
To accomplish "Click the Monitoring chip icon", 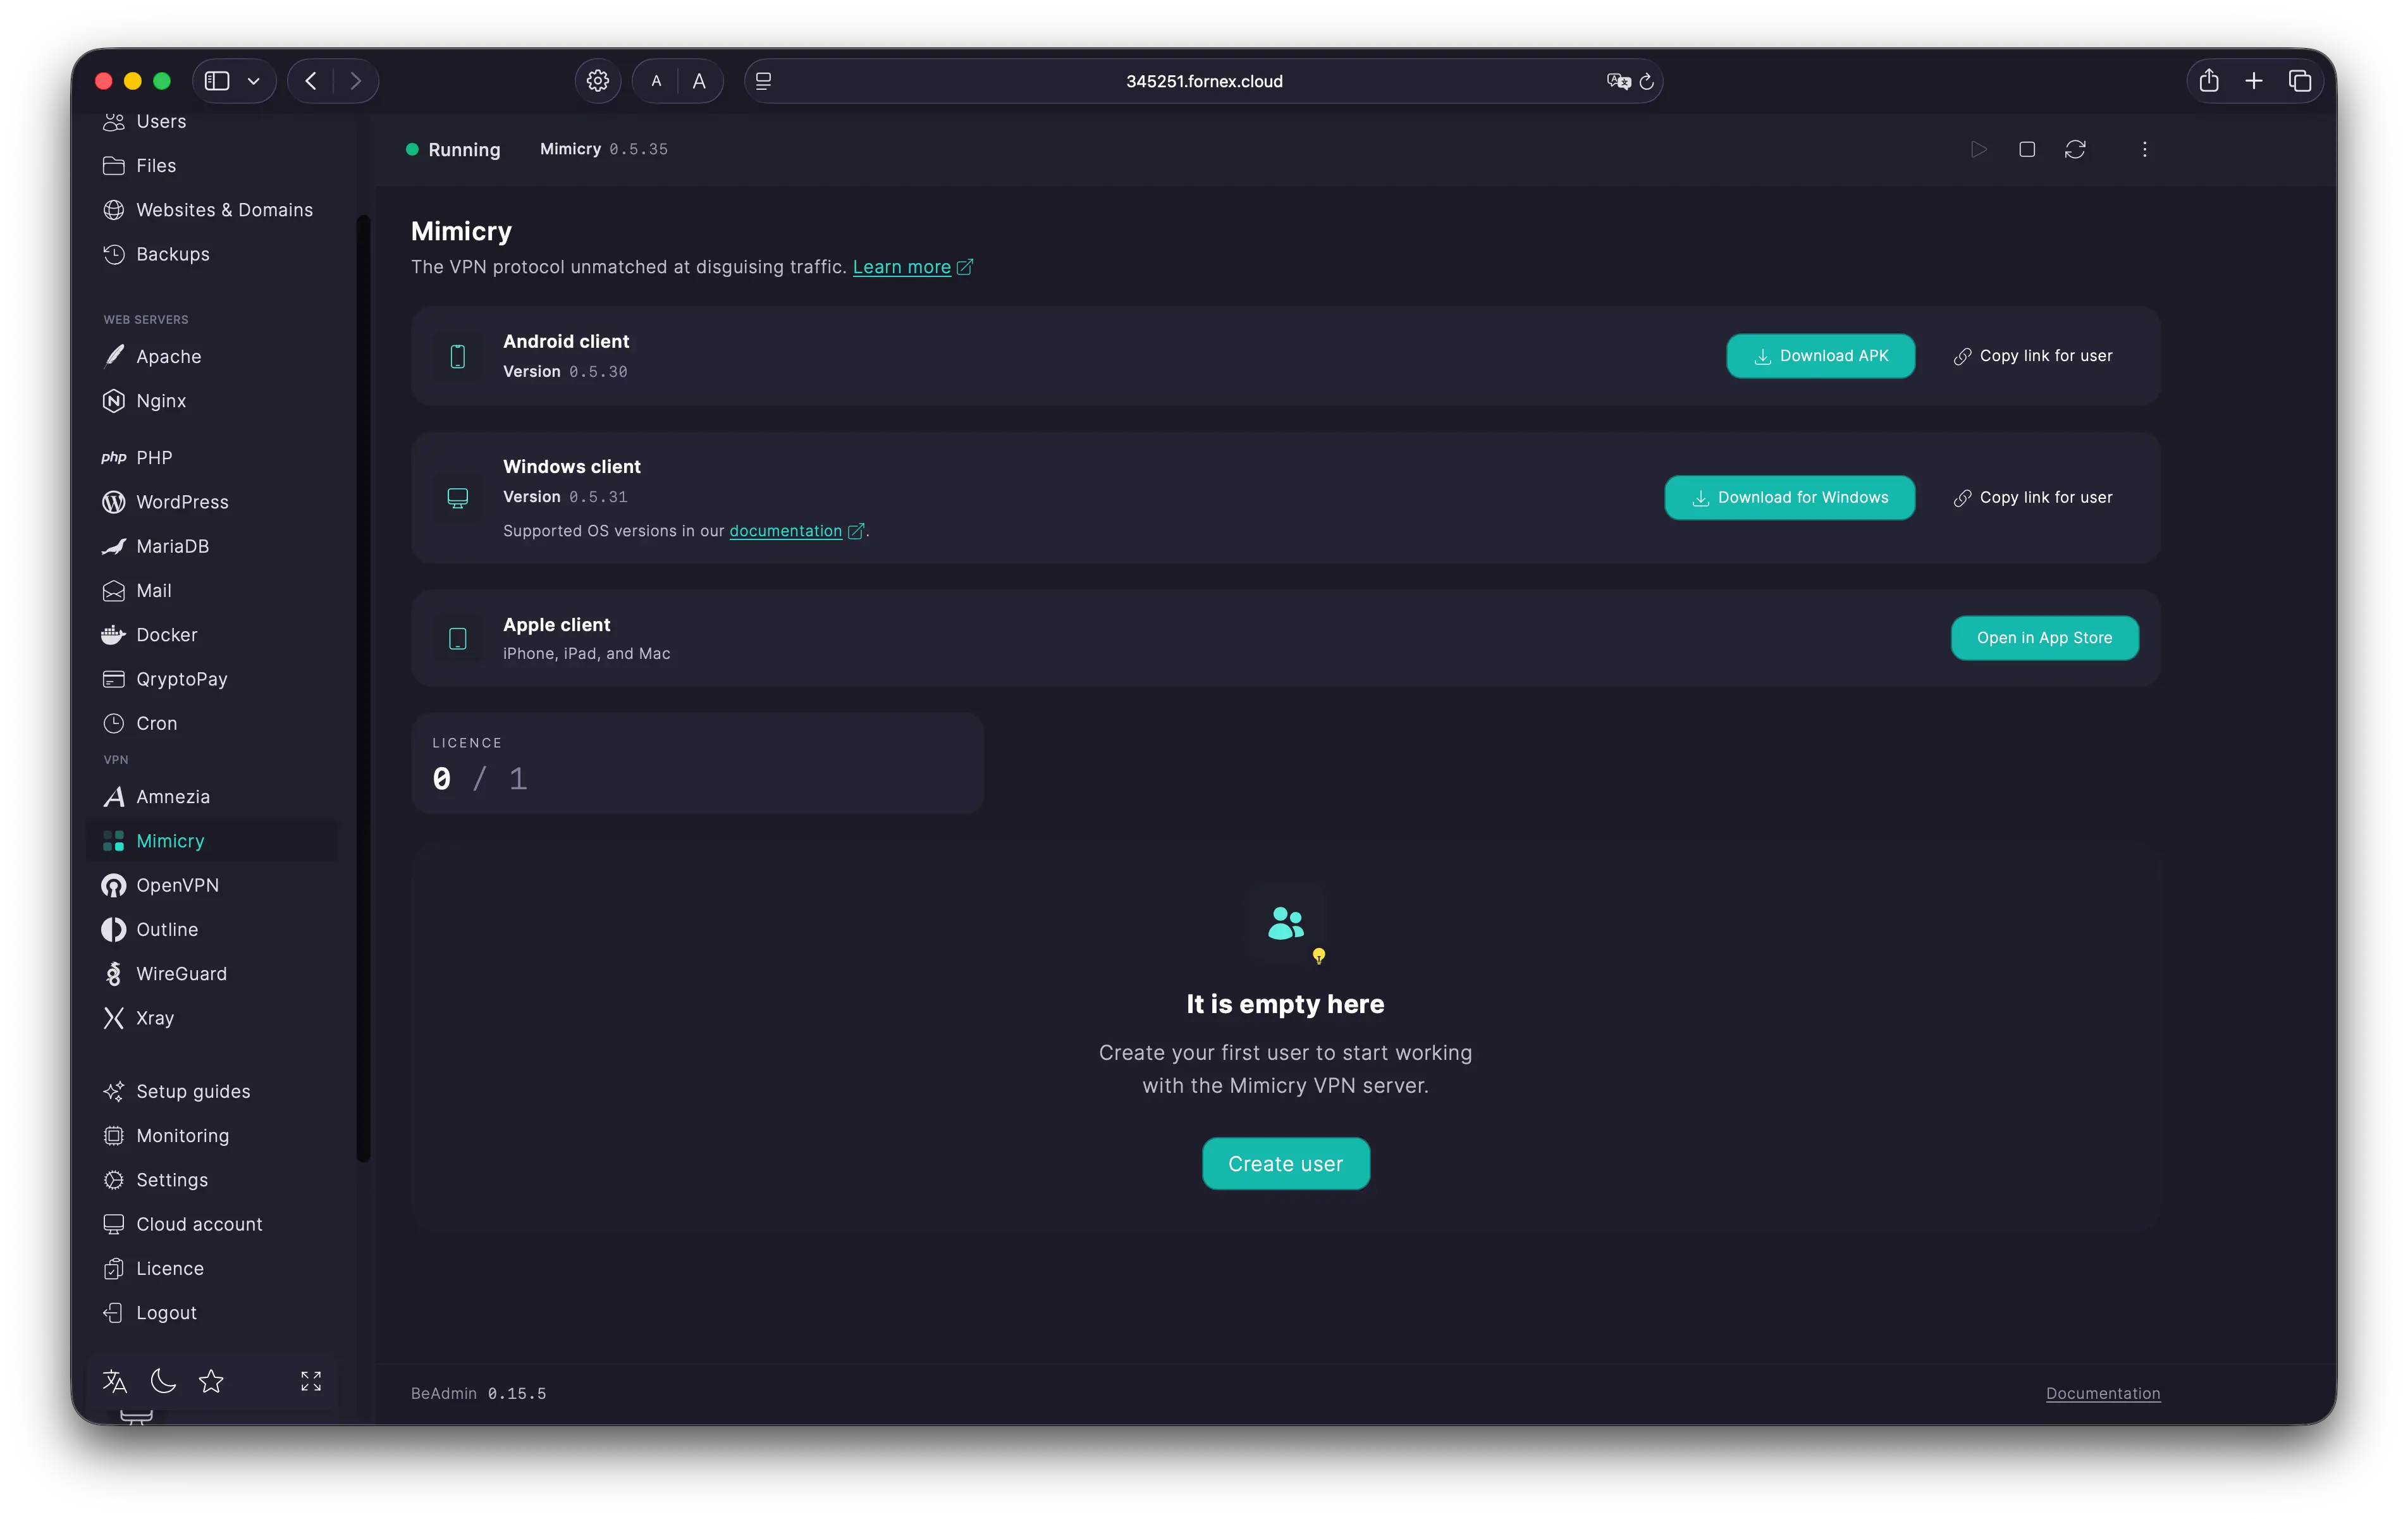I will click(113, 1136).
